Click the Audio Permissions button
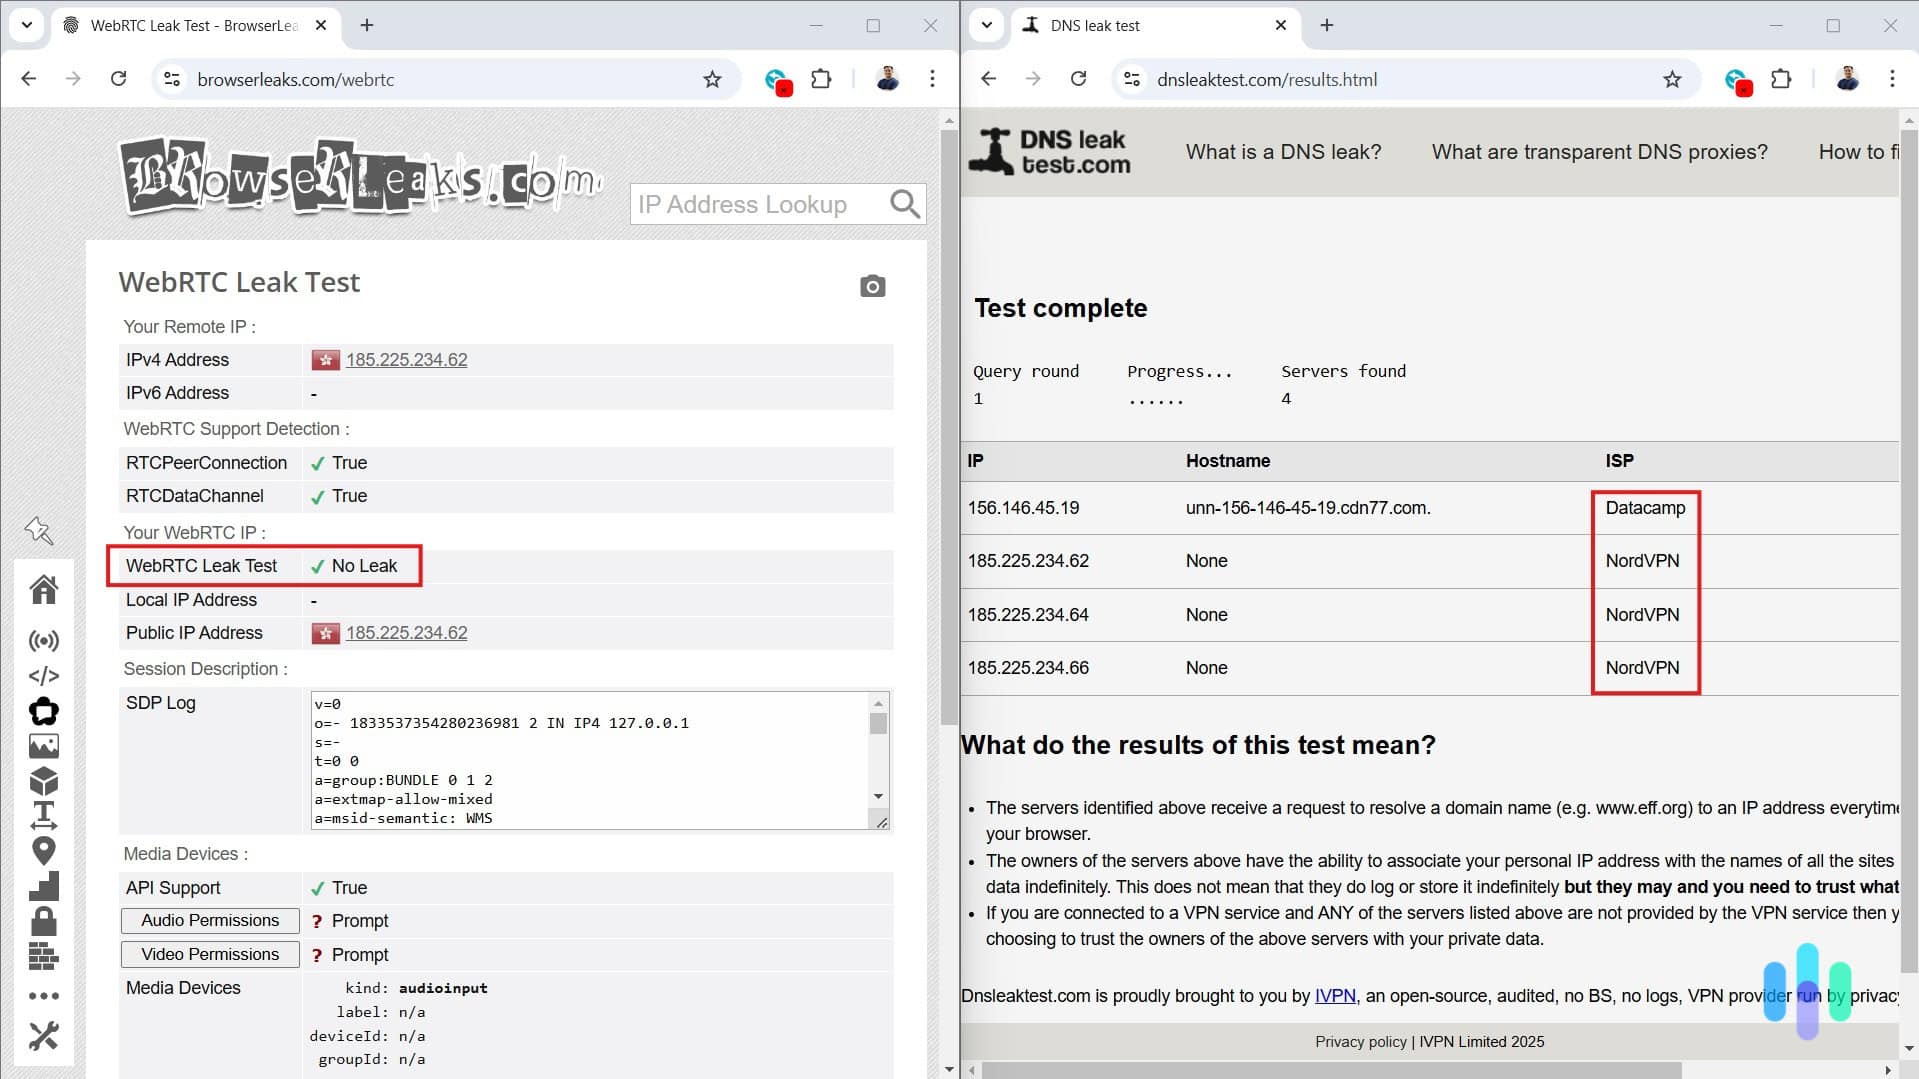 point(209,920)
